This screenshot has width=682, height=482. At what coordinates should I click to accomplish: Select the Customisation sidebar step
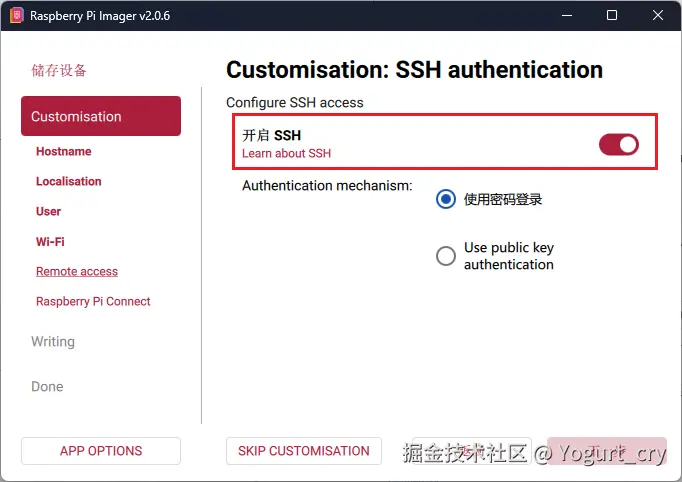pyautogui.click(x=101, y=116)
